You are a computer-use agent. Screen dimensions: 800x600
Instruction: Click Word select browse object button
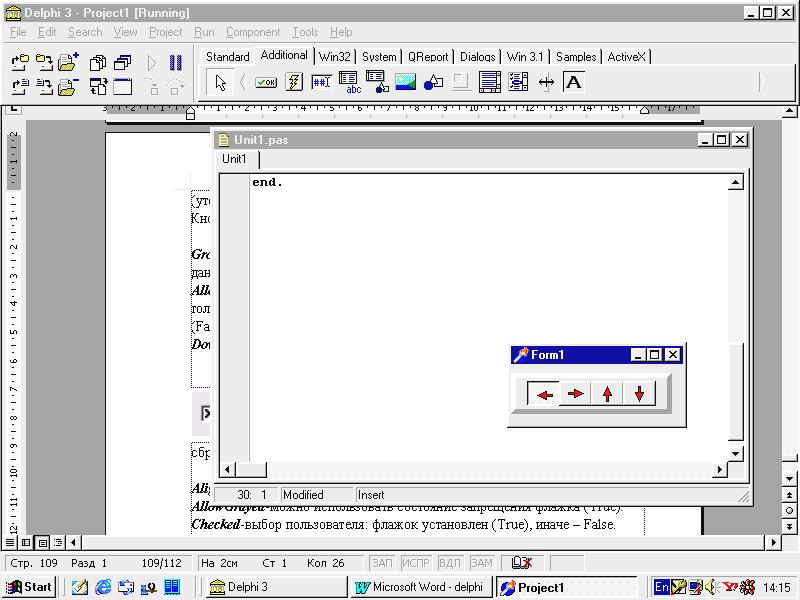coord(789,511)
